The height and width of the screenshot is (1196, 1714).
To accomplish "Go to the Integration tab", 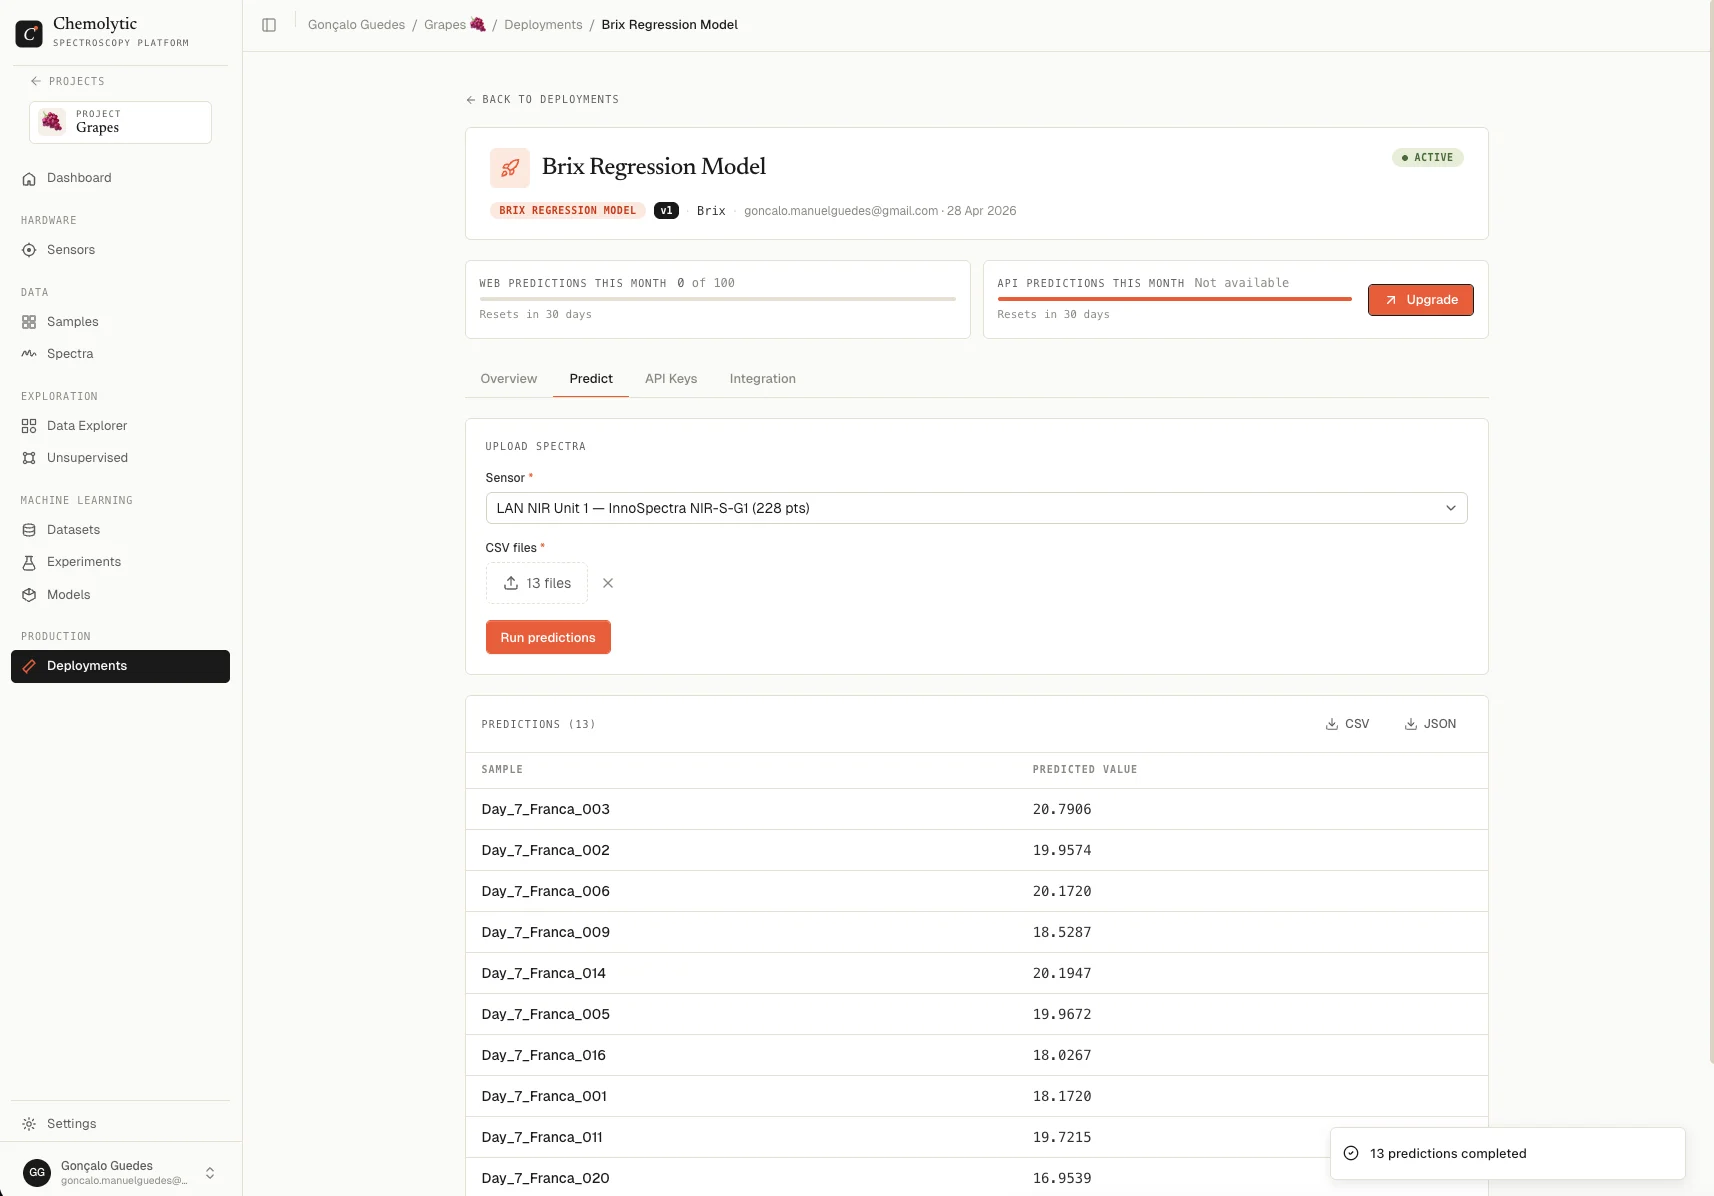I will tap(763, 379).
